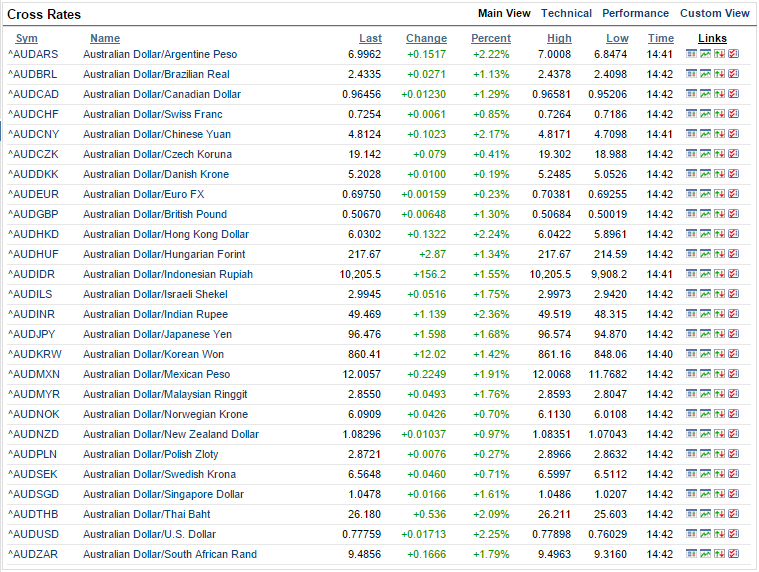Click quote table icon for AUDHKD row
Image resolution: width=759 pixels, height=572 pixels.
pyautogui.click(x=691, y=234)
